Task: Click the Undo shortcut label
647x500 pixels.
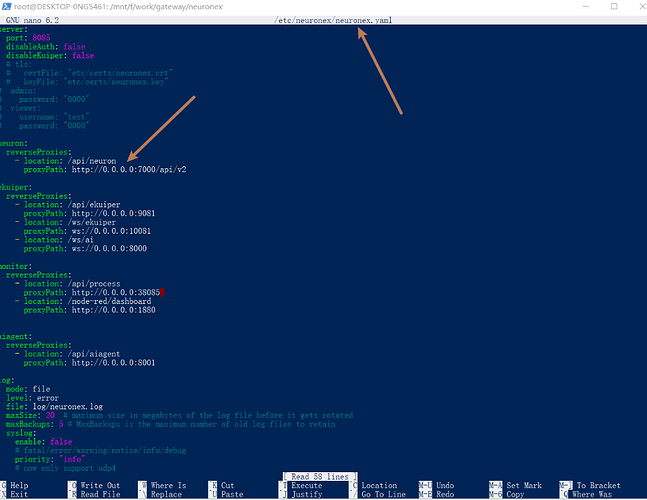Action: click(x=446, y=485)
